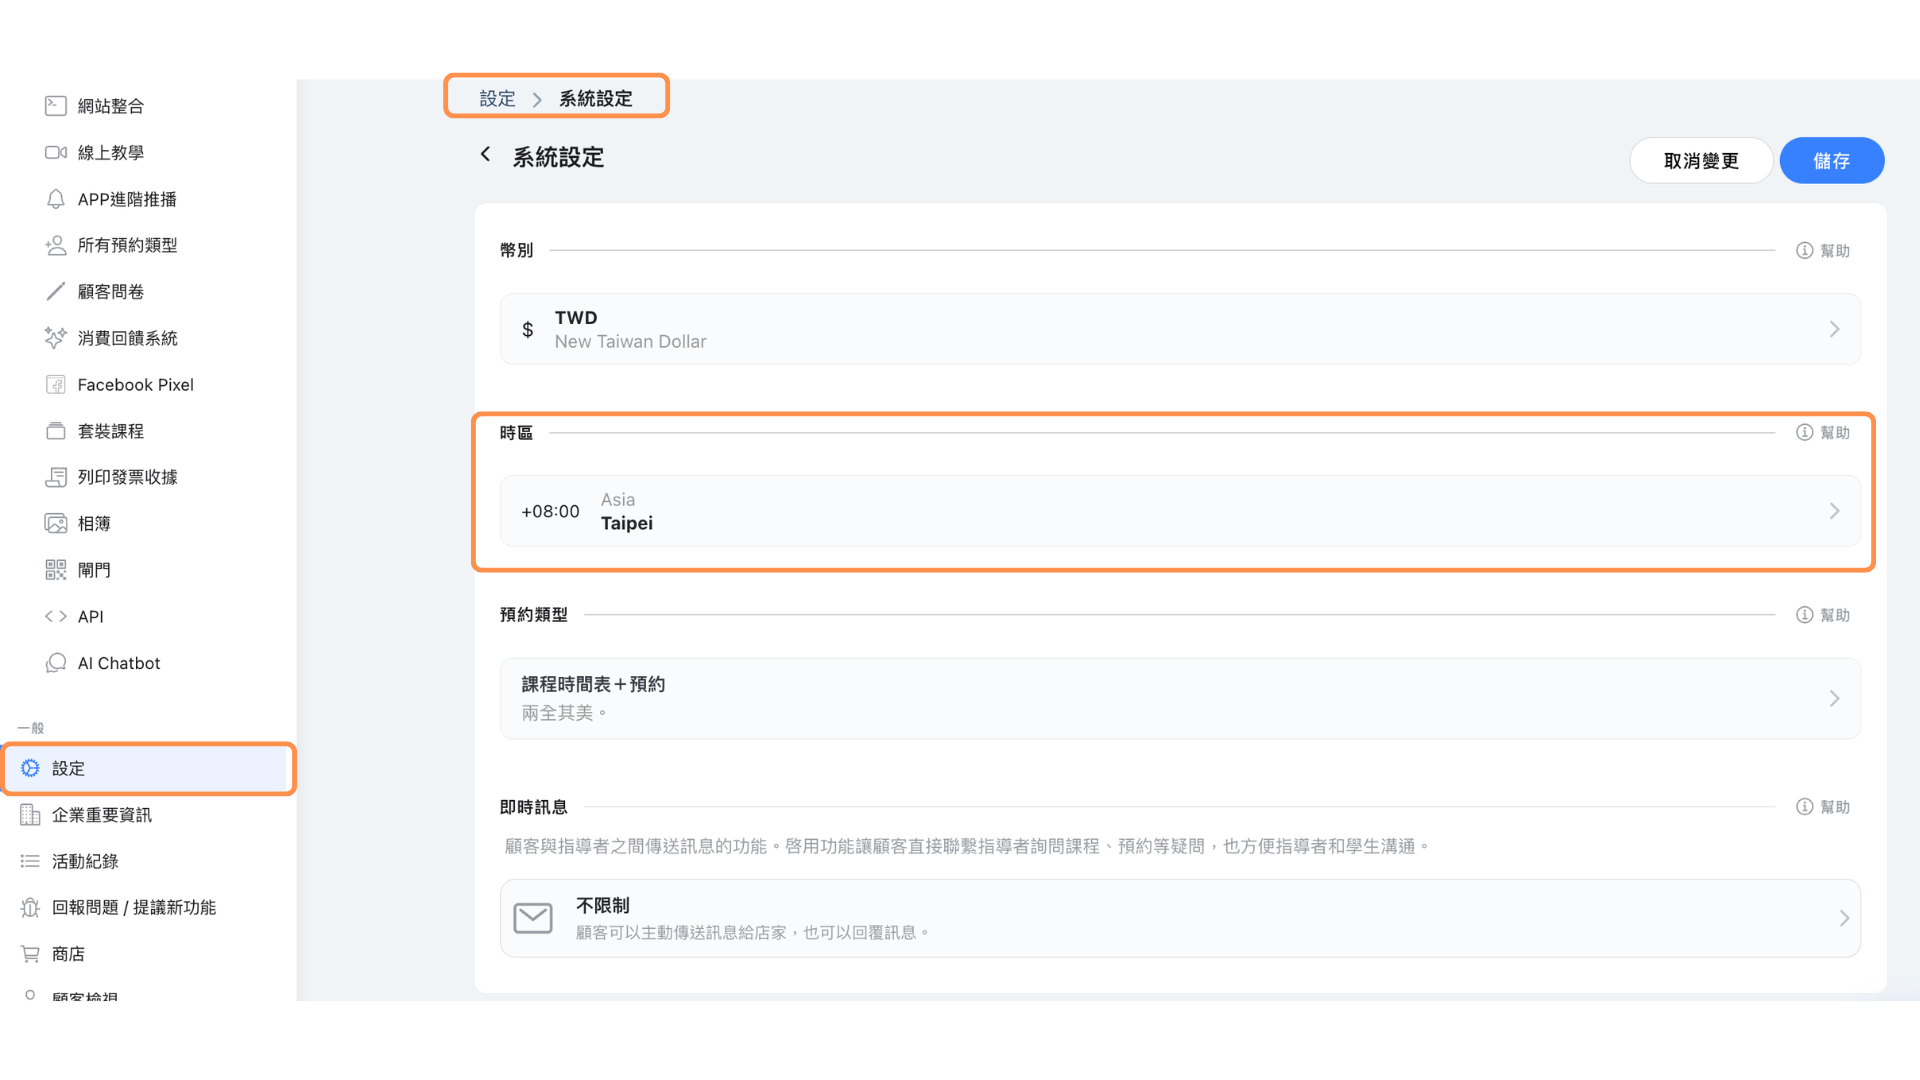The height and width of the screenshot is (1080, 1920).
Task: Click the 設定 gear icon
Action: tap(30, 768)
